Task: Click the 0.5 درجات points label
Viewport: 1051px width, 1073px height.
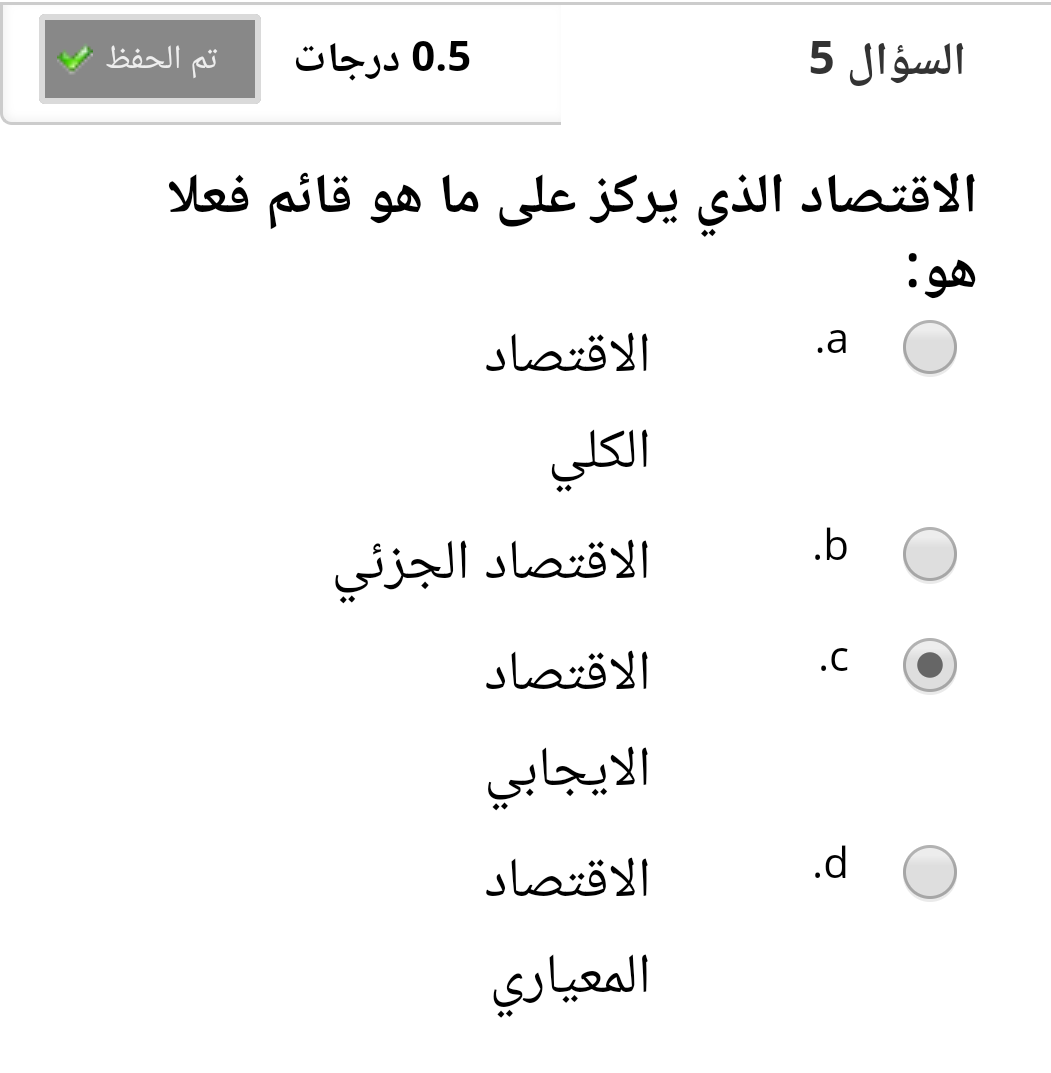Action: [x=382, y=57]
